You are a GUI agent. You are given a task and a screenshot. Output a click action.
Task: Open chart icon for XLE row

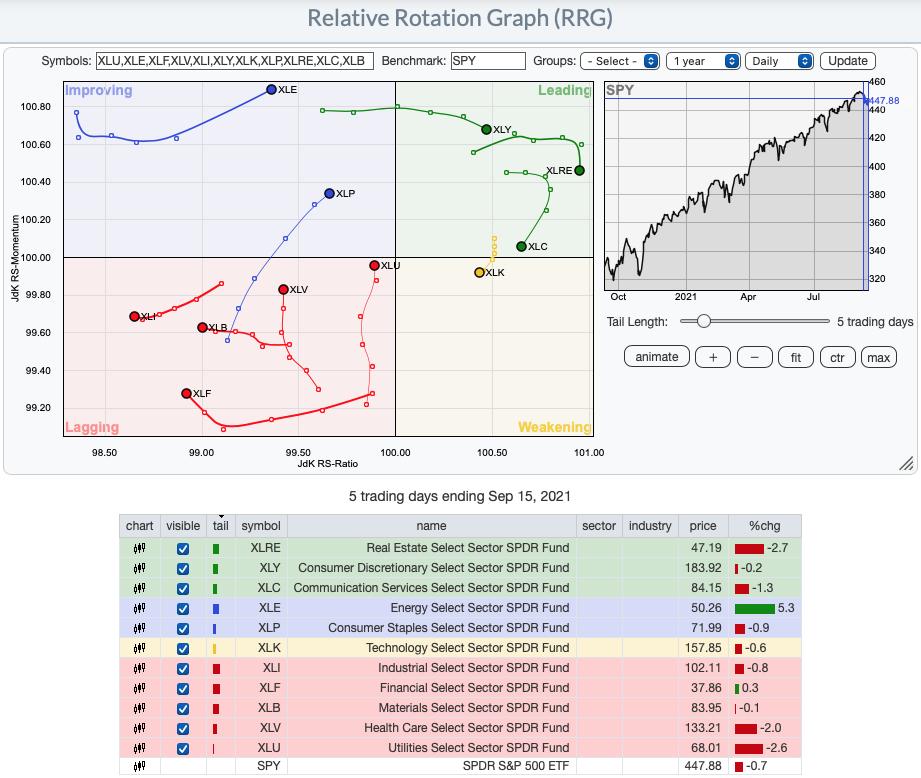[139, 608]
